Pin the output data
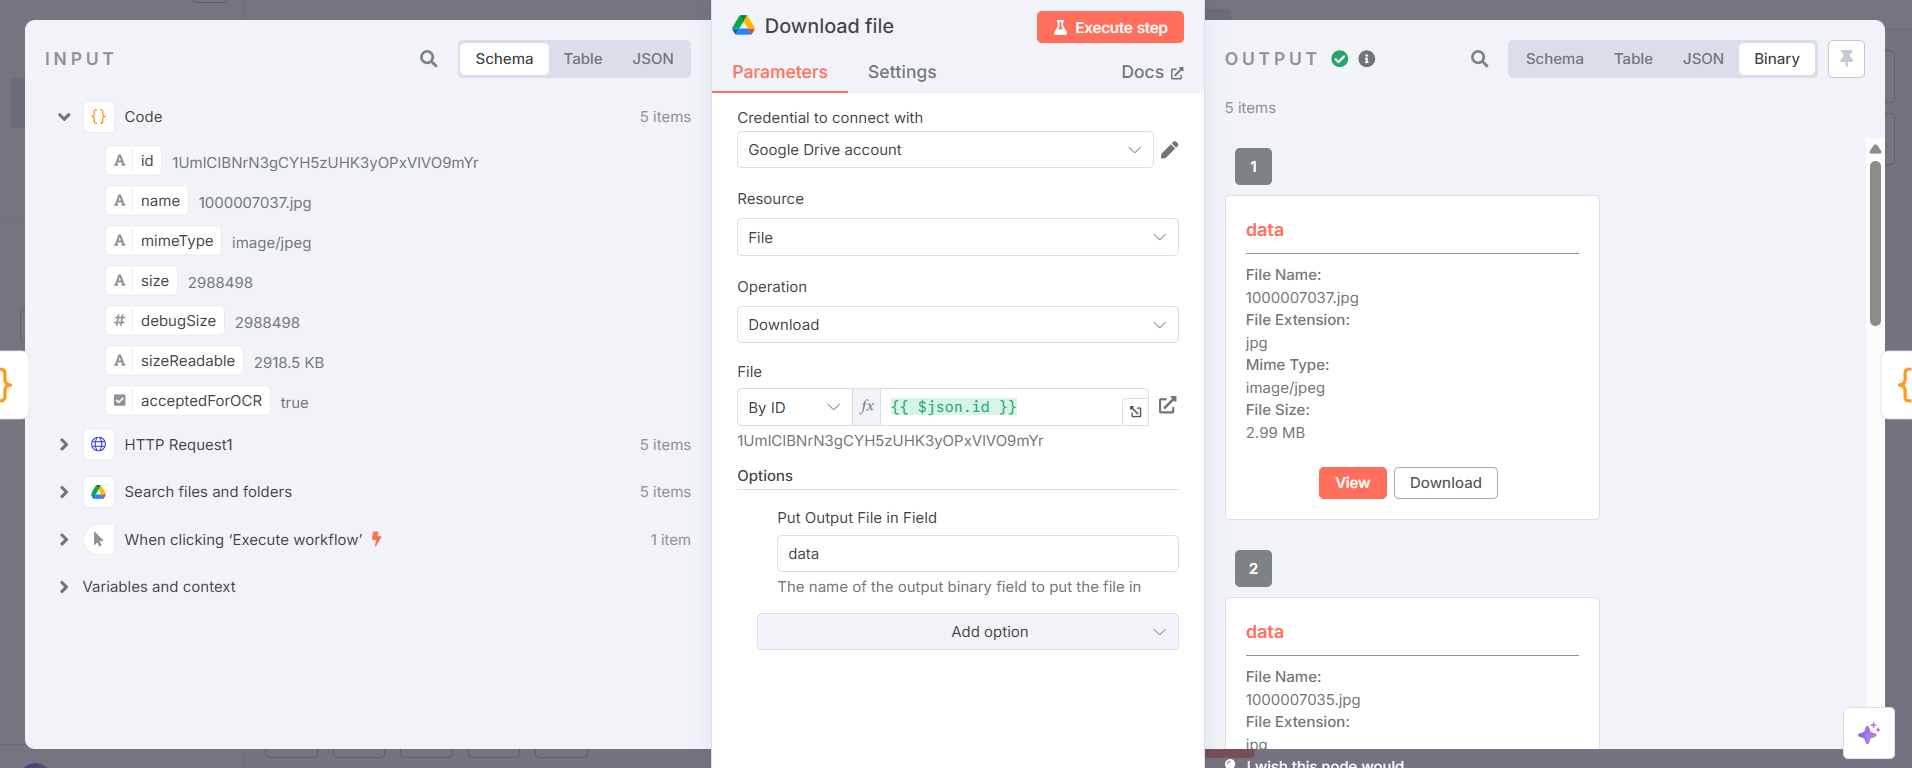The image size is (1912, 768). pos(1846,59)
